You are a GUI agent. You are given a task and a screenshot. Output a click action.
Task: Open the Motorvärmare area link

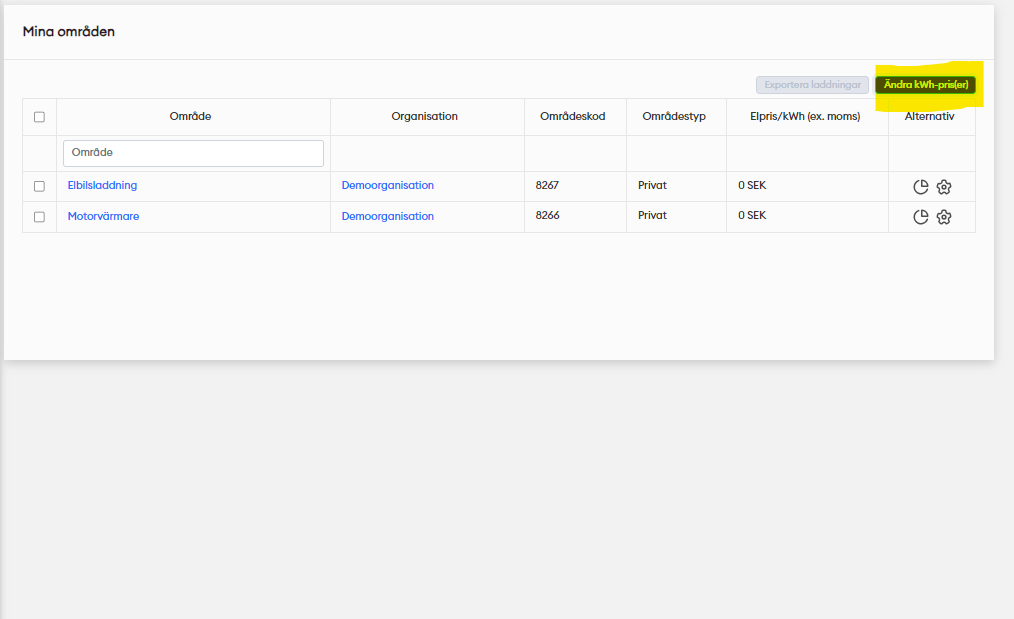[x=103, y=216]
